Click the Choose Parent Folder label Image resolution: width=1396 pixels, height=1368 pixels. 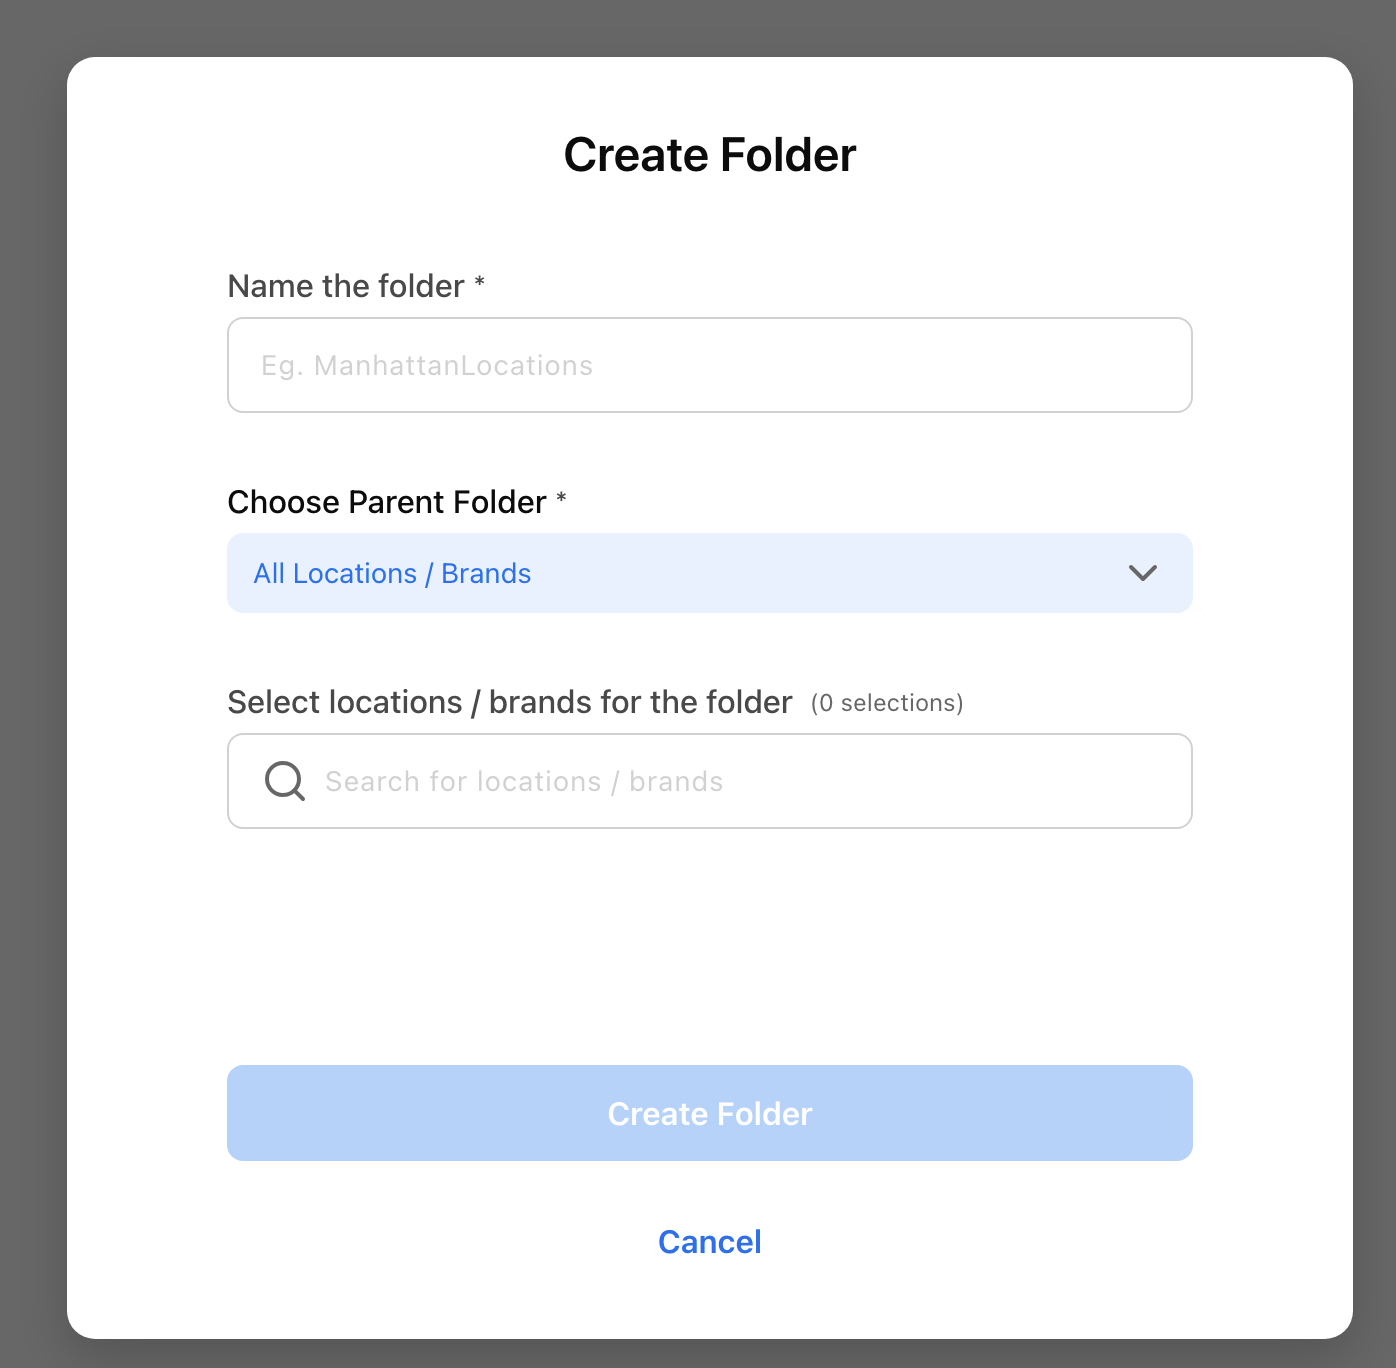[387, 502]
